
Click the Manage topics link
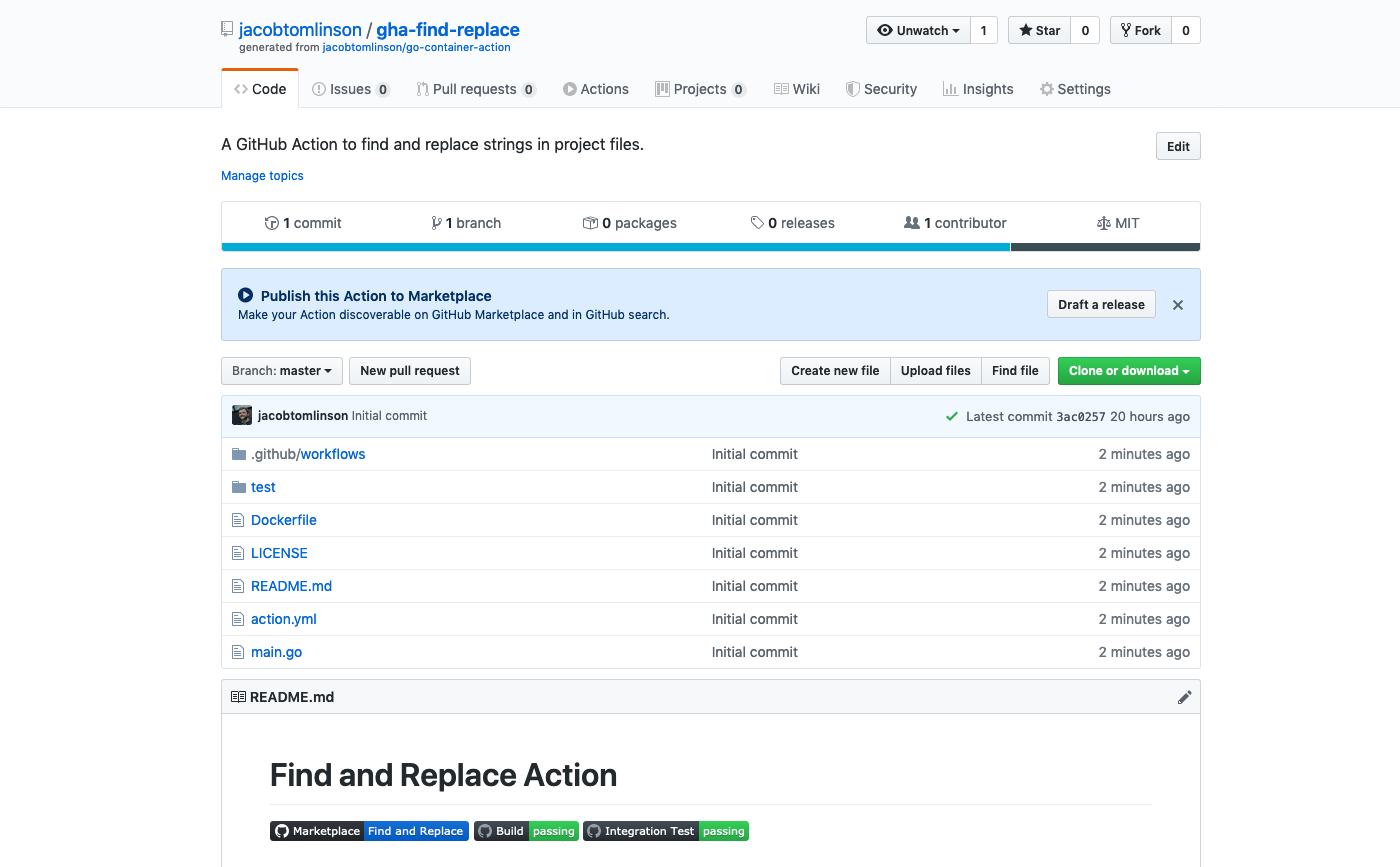[262, 176]
